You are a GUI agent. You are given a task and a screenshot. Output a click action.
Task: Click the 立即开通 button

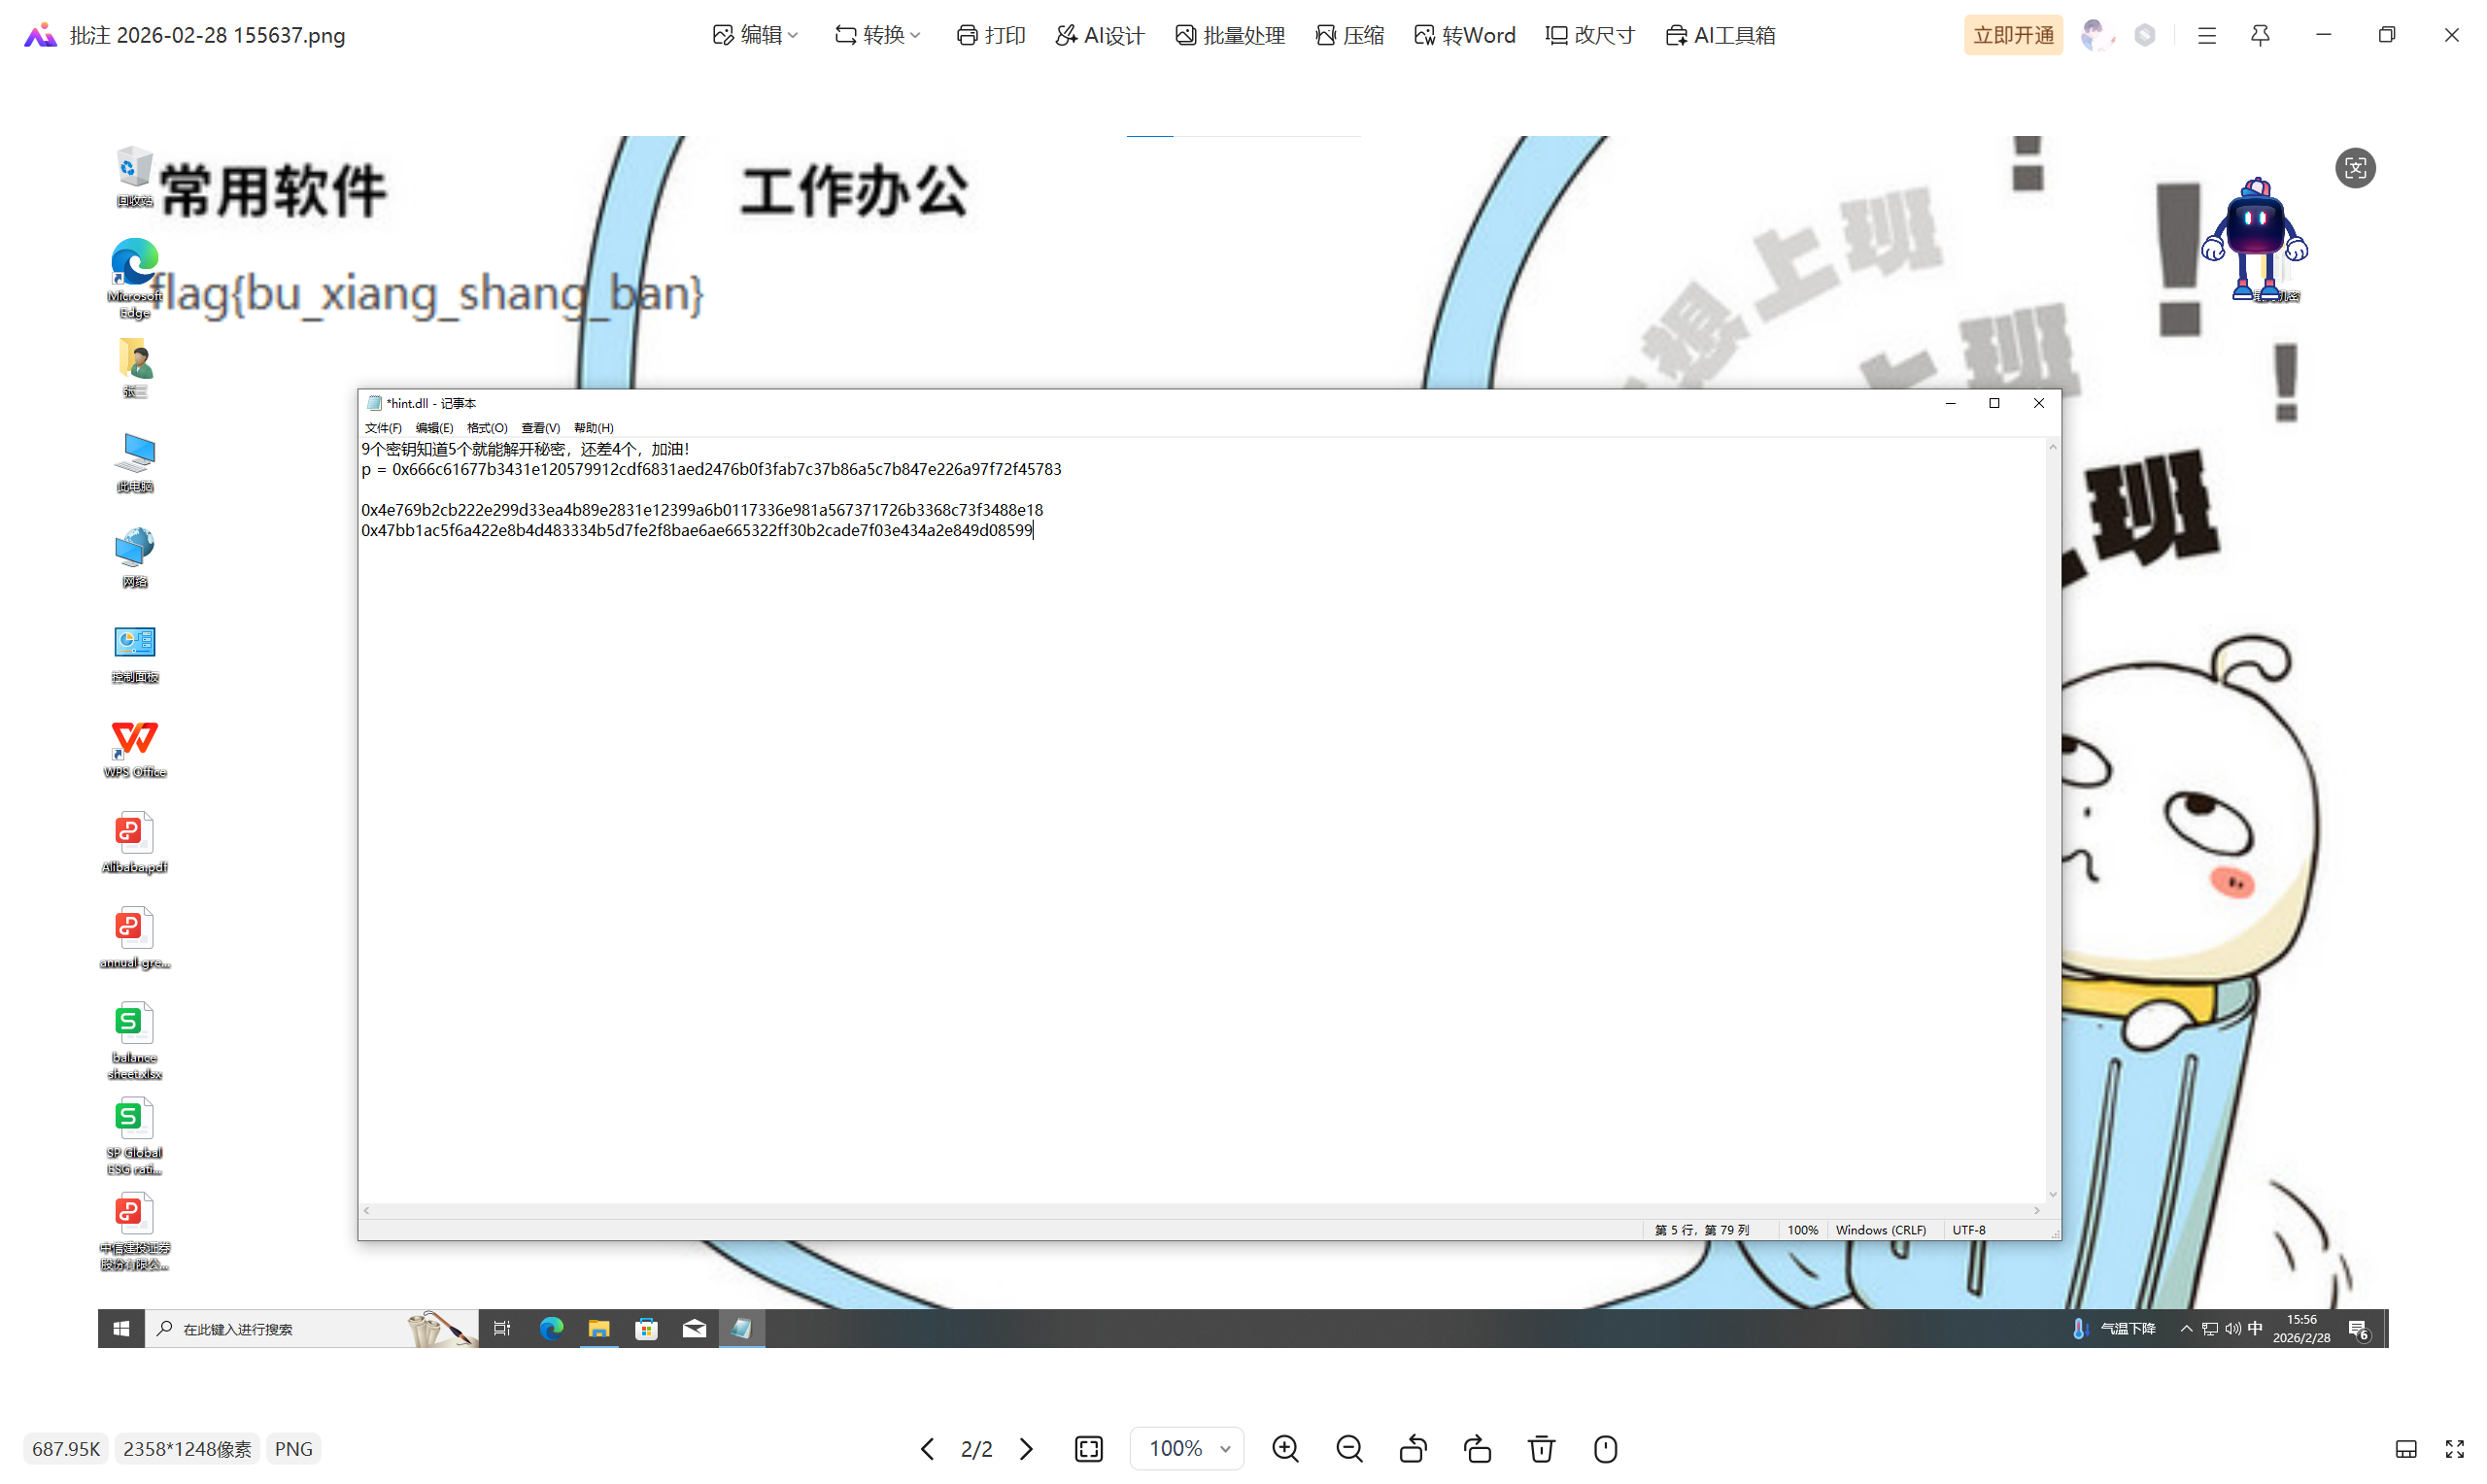pyautogui.click(x=2012, y=35)
